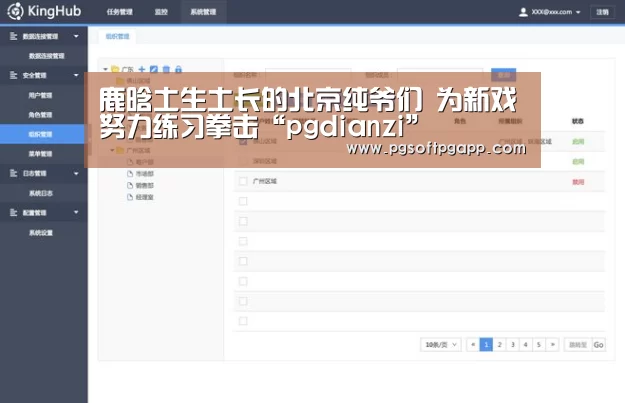
Task: Select the 广东 root tree node label
Action: click(128, 69)
